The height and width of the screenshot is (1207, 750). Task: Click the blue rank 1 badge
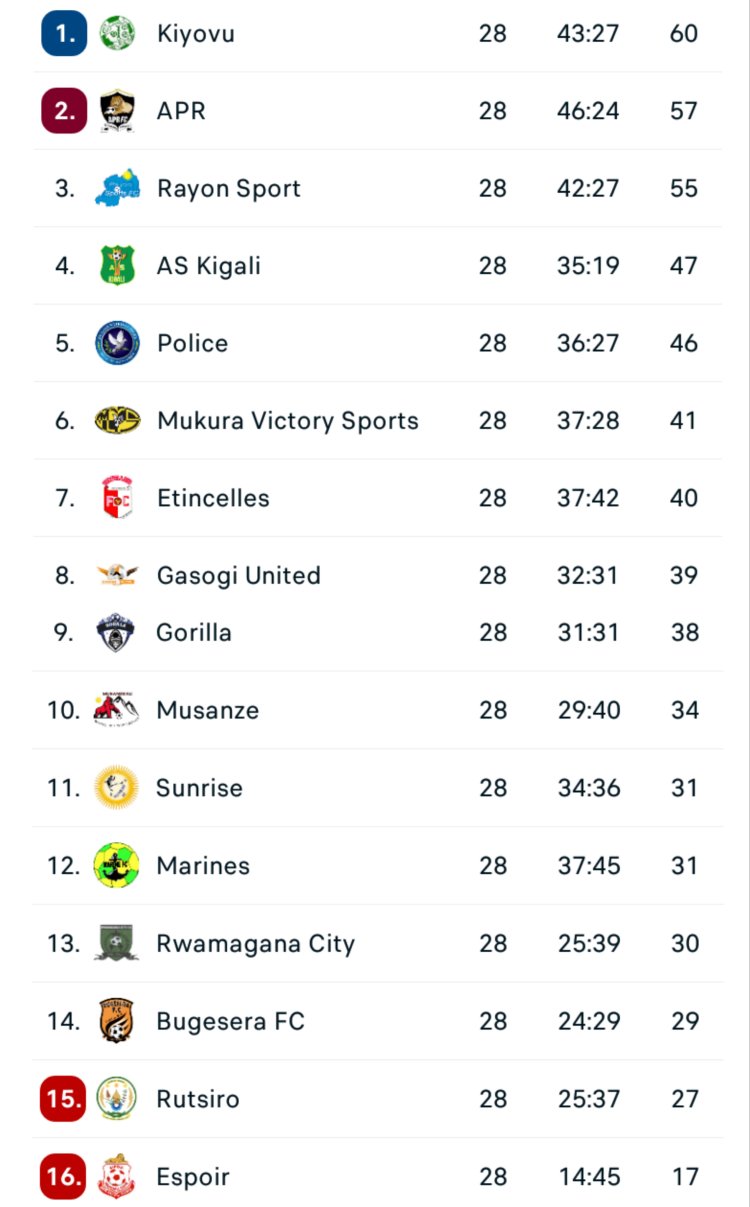pos(64,33)
